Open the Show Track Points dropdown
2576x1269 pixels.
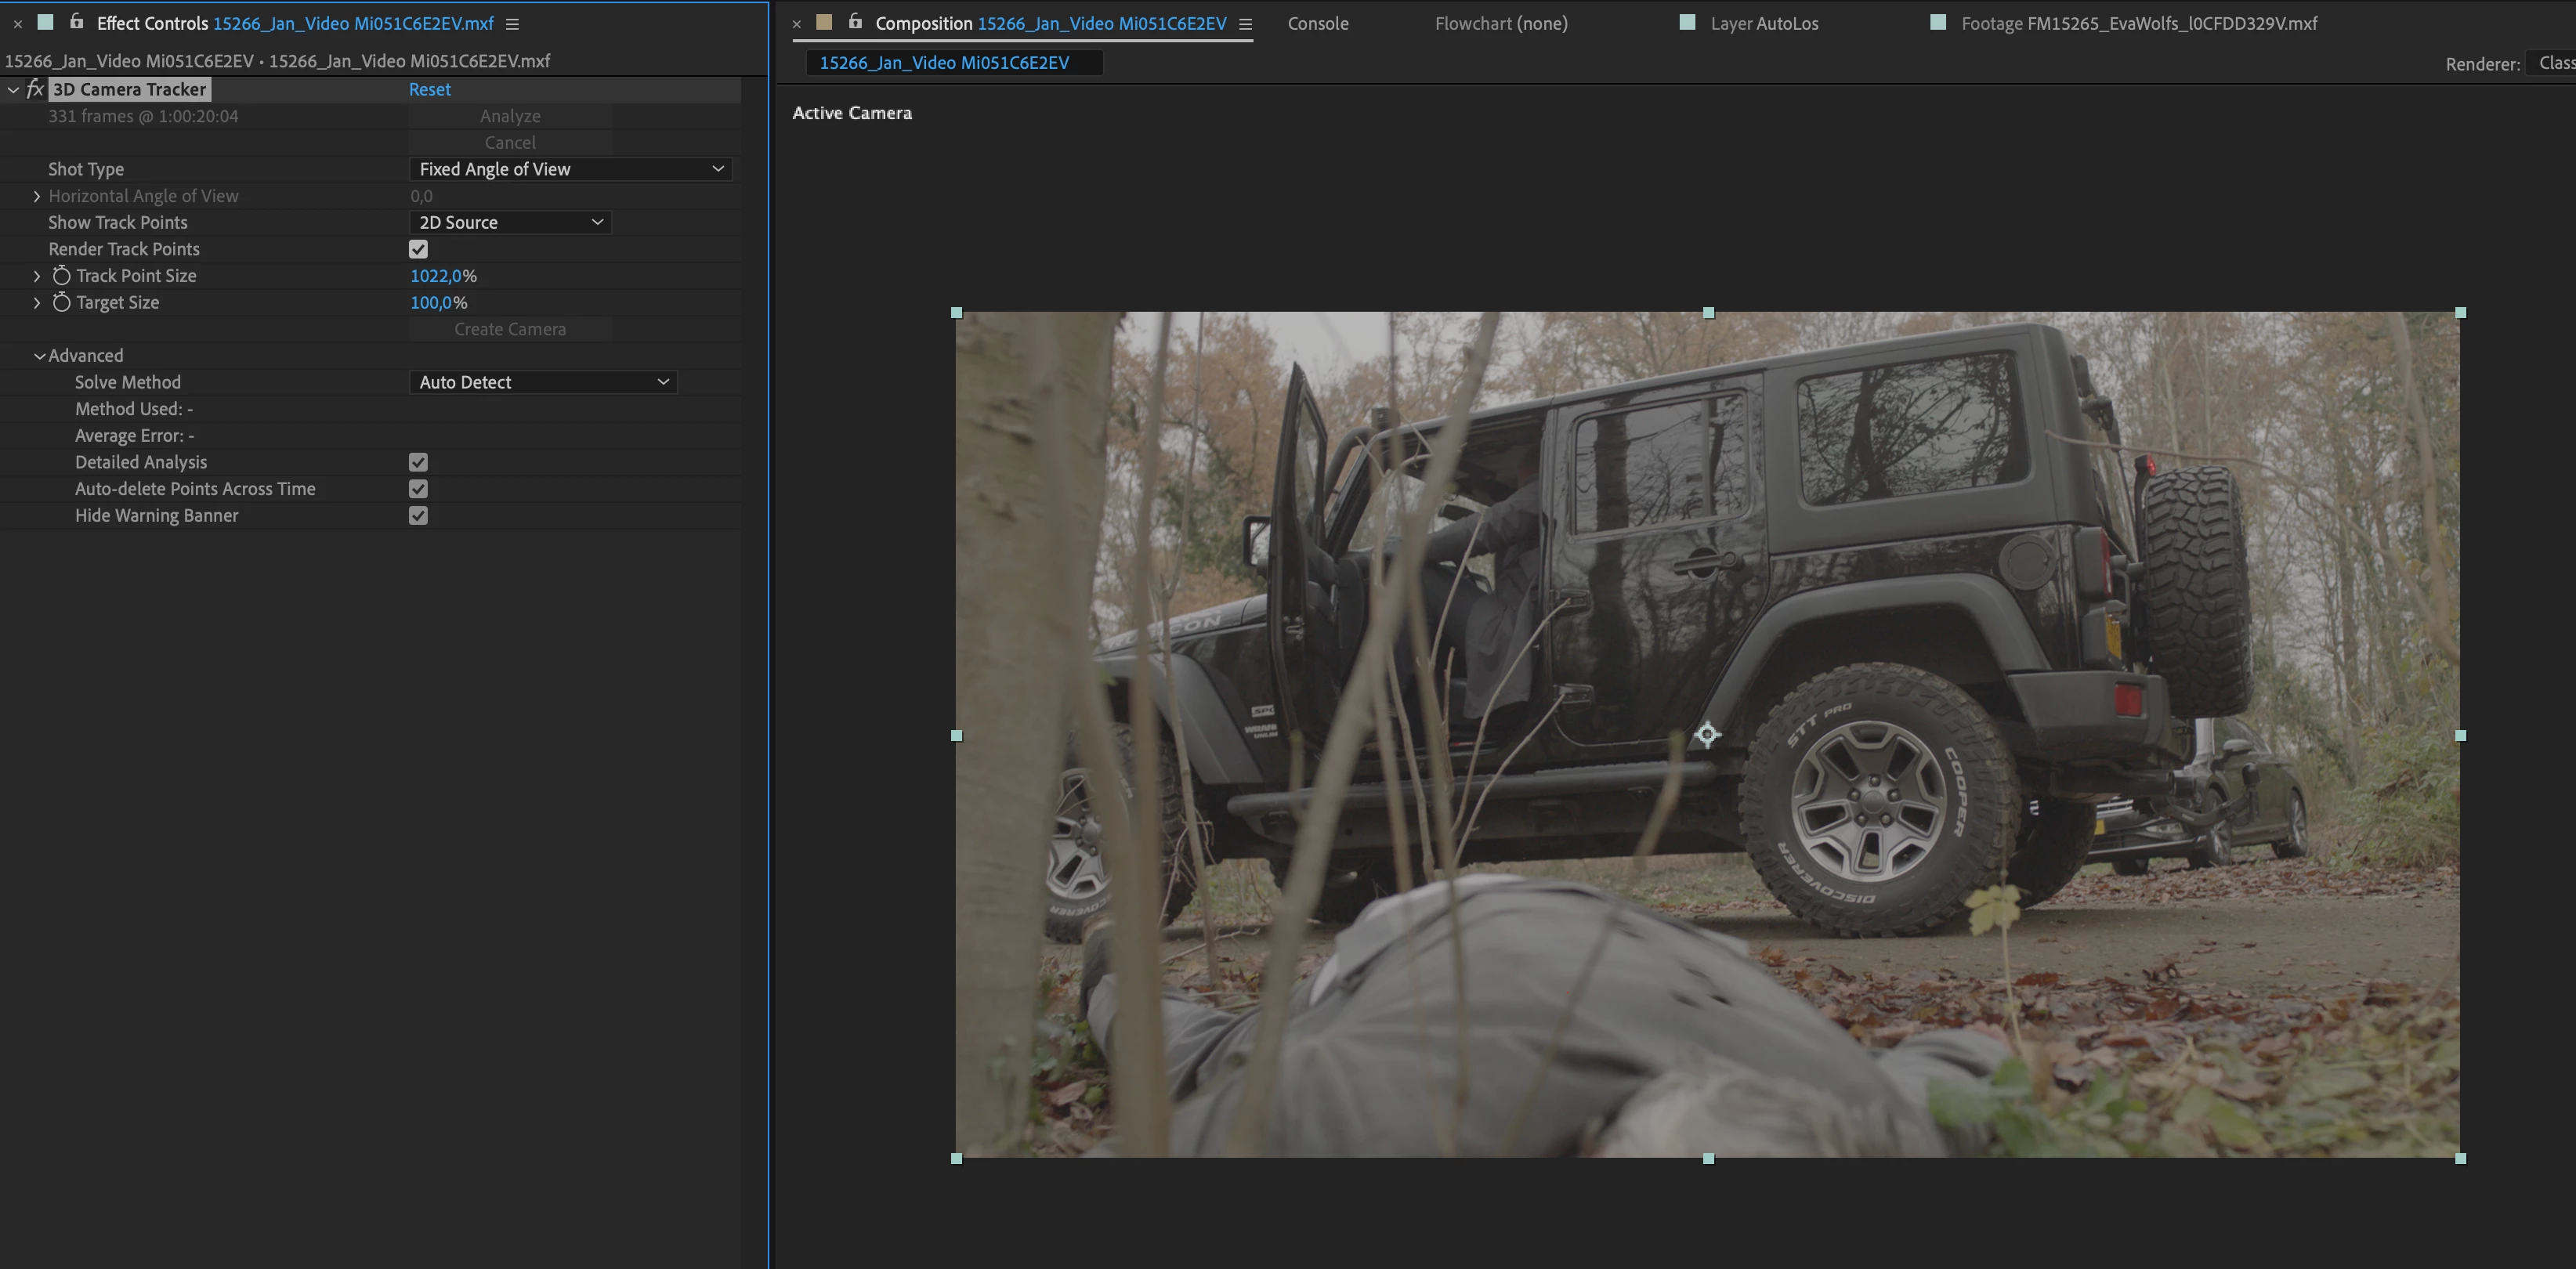point(510,222)
